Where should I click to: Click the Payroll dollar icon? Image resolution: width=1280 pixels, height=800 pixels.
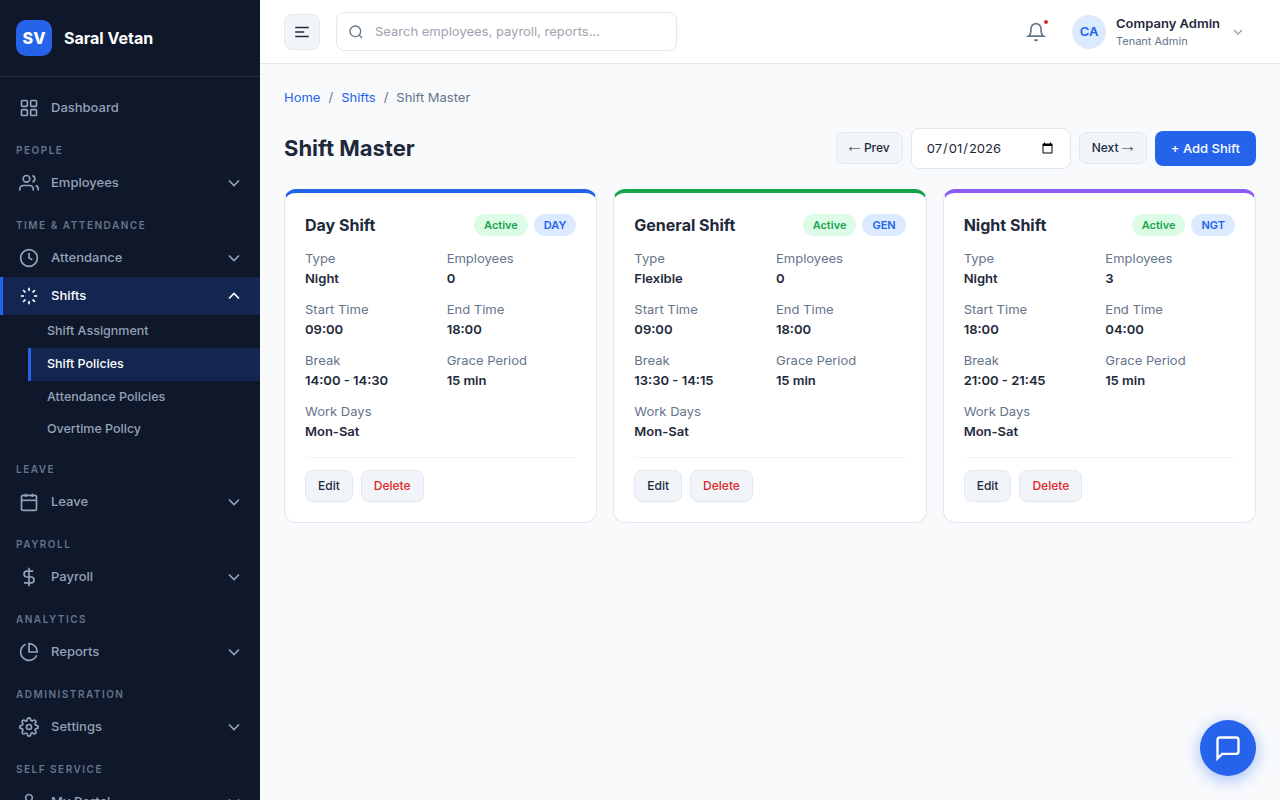click(x=29, y=577)
